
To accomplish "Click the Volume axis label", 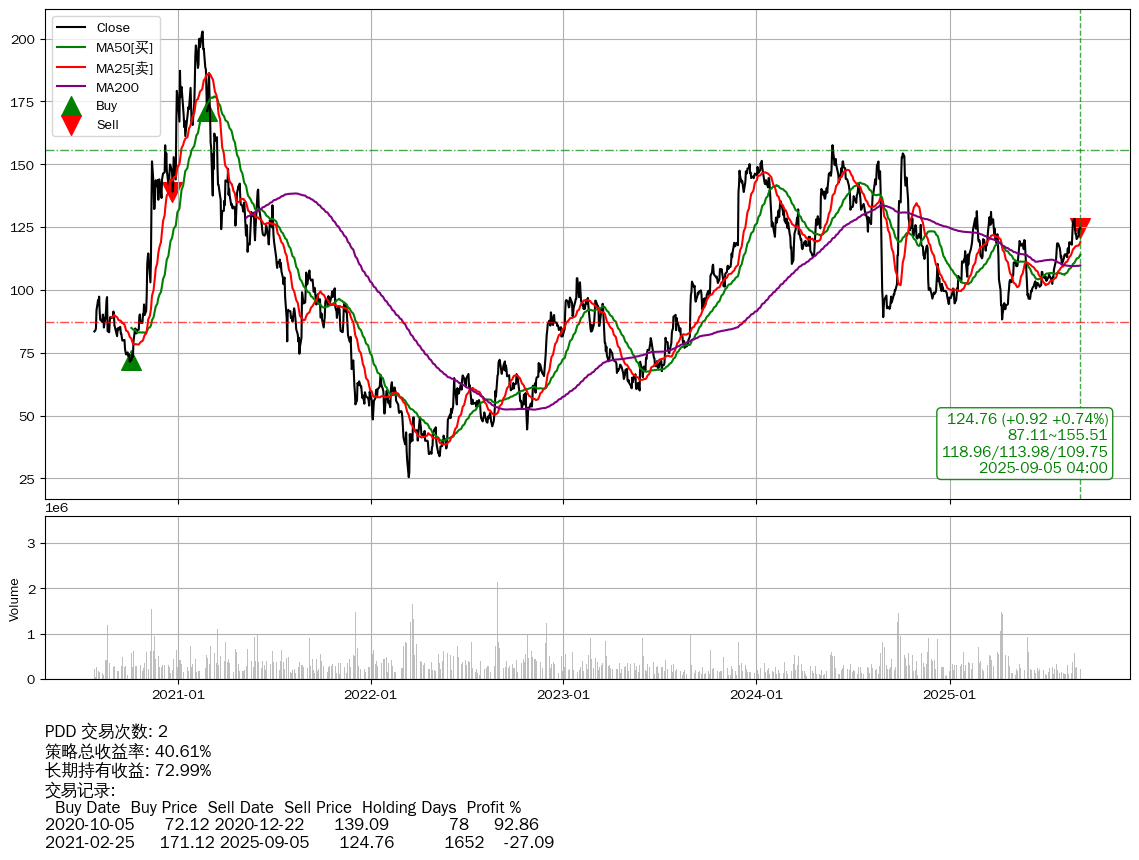I will 14,599.
